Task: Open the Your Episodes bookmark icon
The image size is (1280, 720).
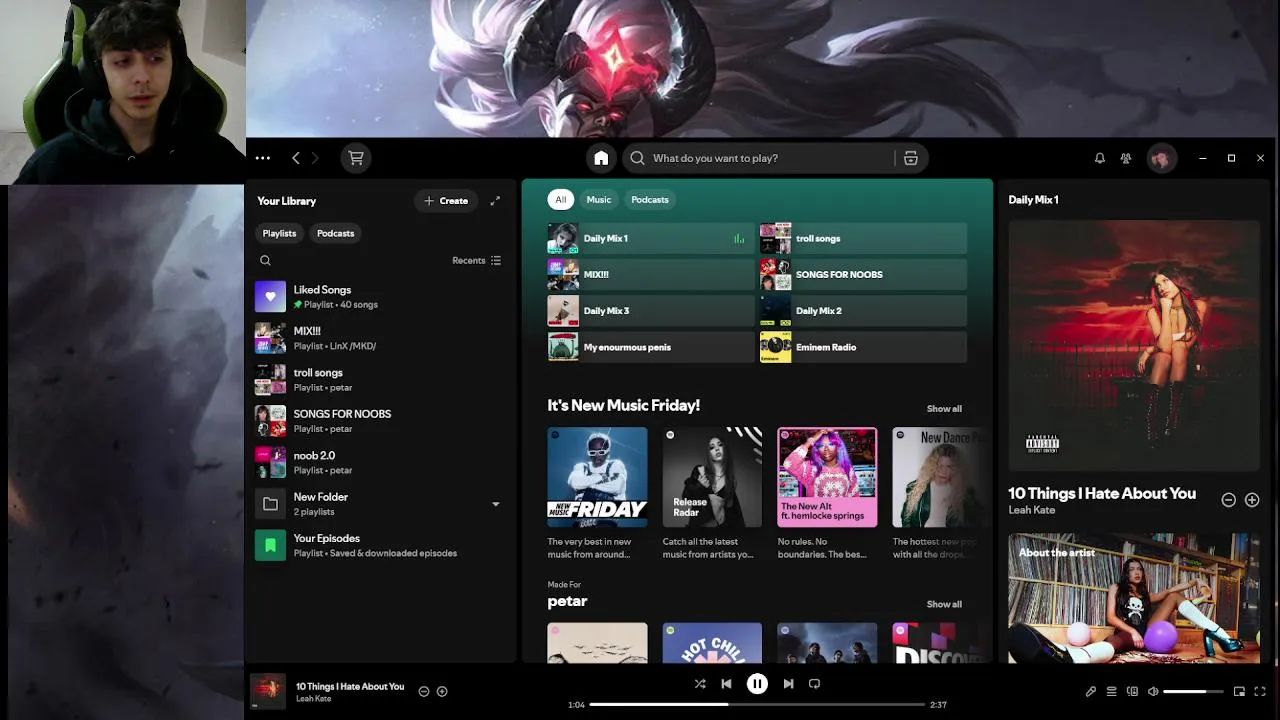Action: tap(270, 545)
